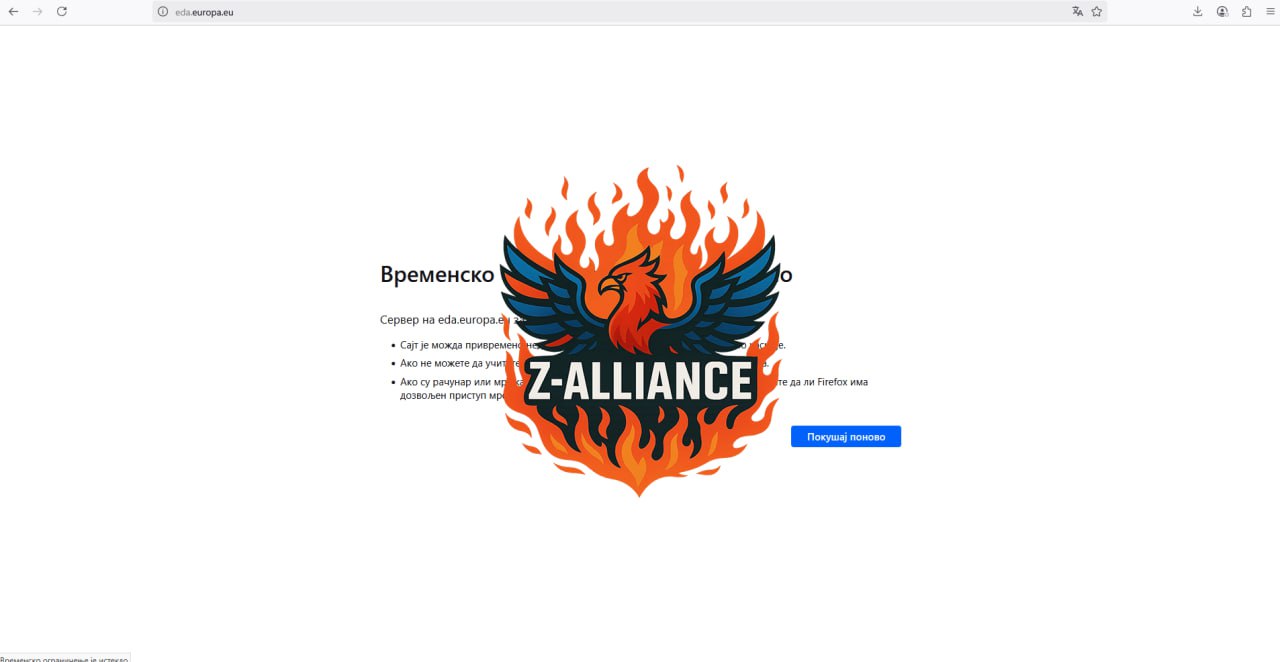Click the blue "Покушај поново" button
The image size is (1280, 662).
(x=846, y=437)
